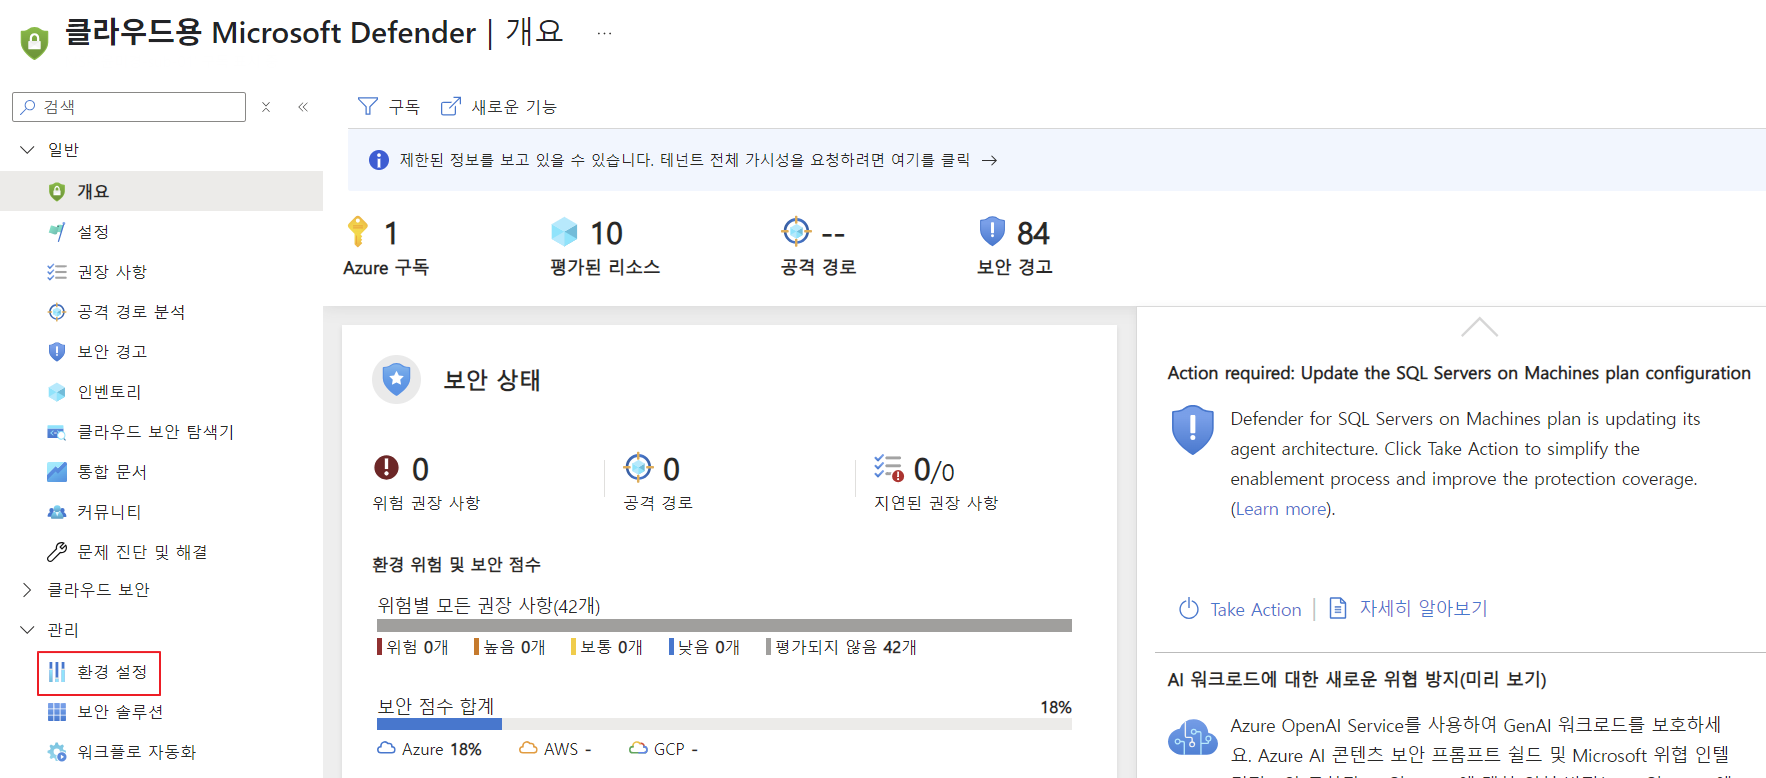Click the 0/0 지연된 권장 사항 value
The width and height of the screenshot is (1766, 778).
coord(934,470)
